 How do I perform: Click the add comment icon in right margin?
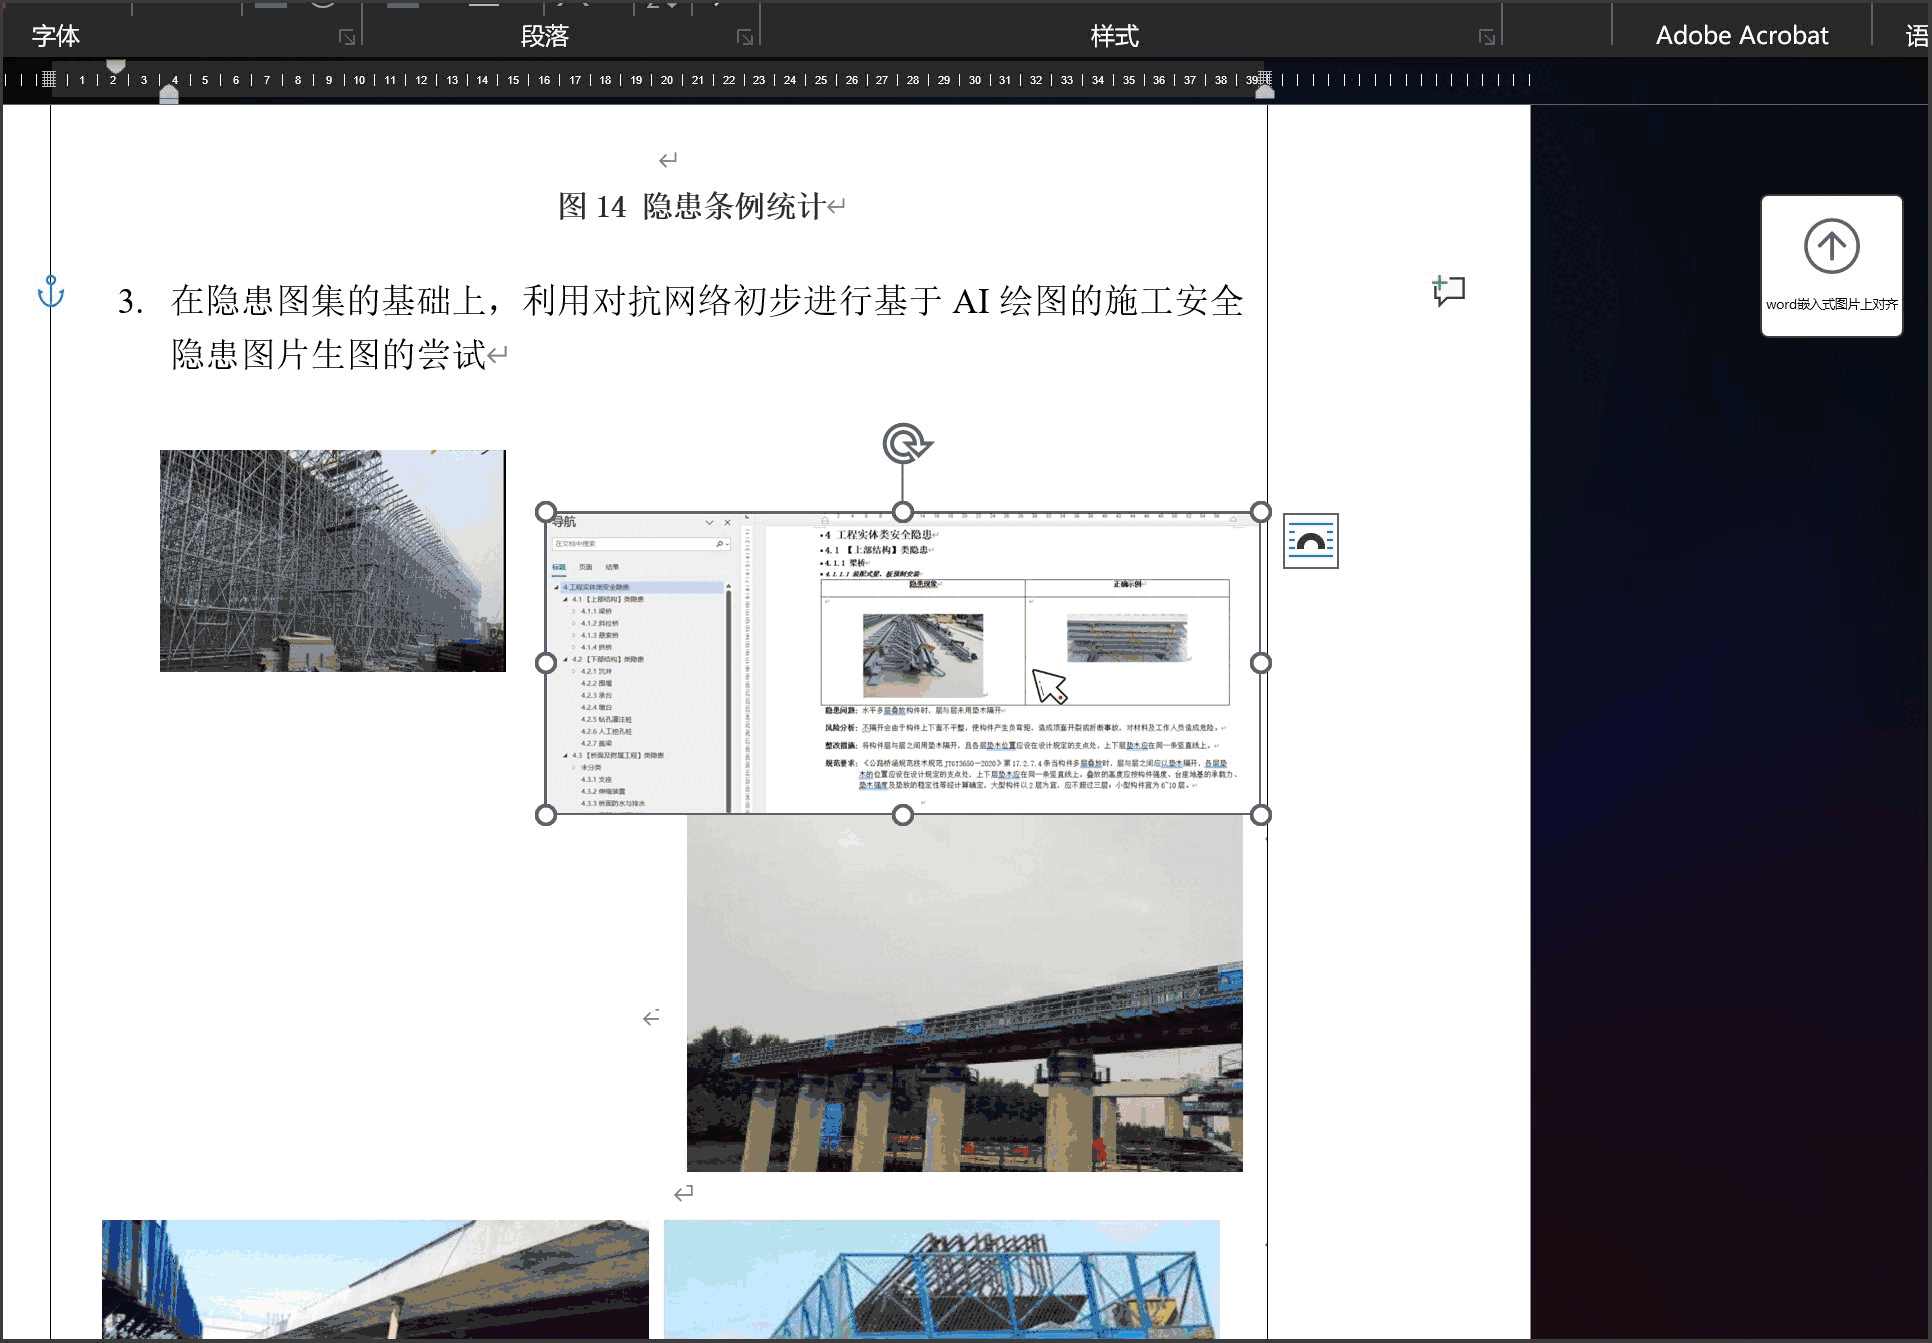1448,291
